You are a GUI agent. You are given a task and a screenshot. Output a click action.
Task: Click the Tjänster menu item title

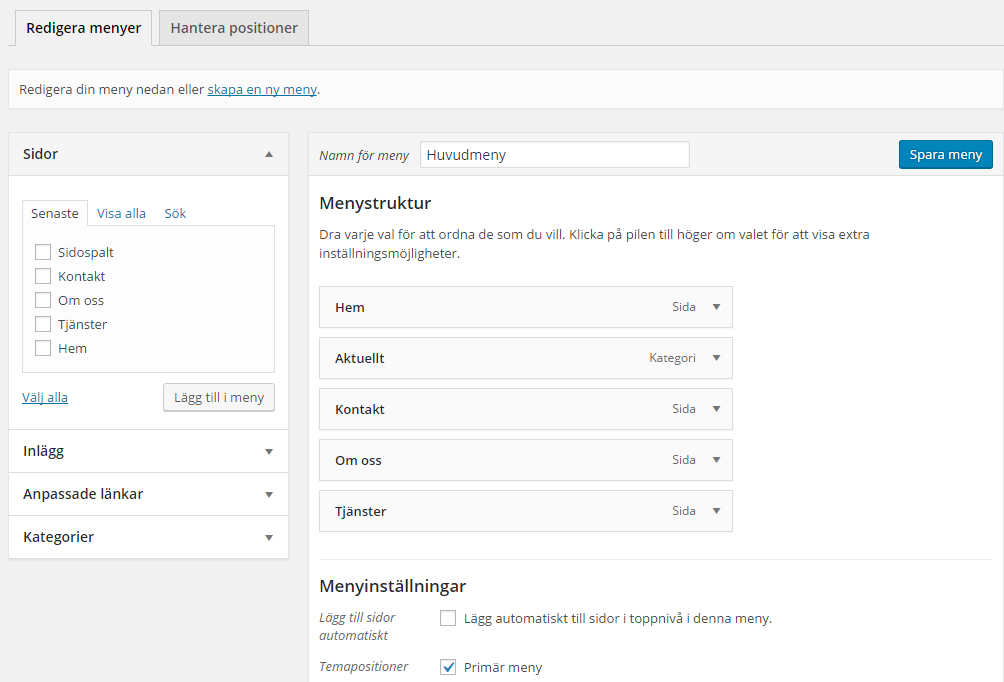point(360,511)
